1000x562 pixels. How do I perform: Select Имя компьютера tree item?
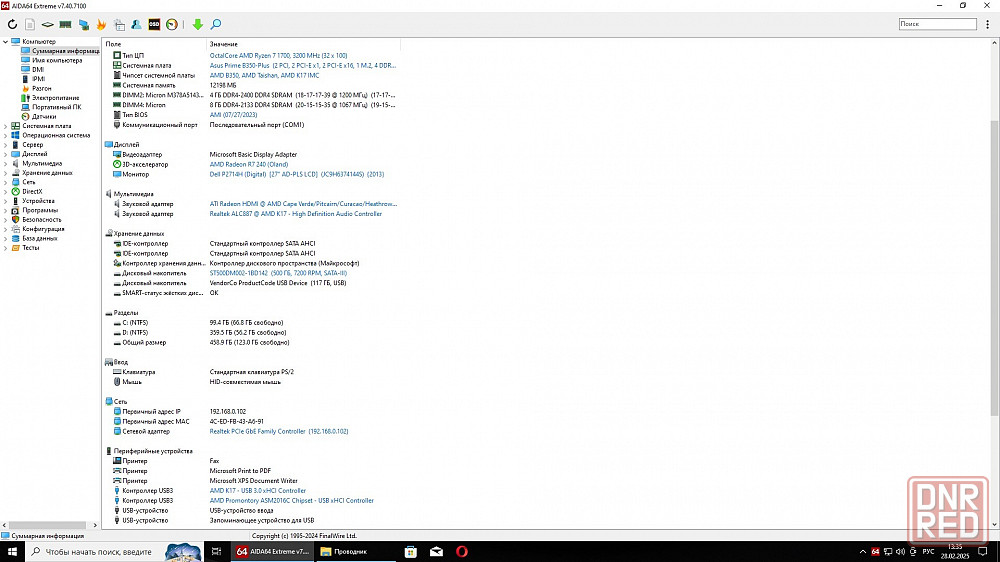(x=57, y=61)
